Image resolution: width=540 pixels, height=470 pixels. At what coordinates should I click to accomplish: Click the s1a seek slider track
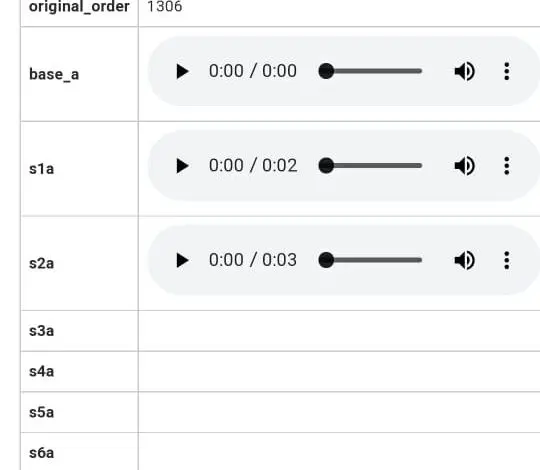(371, 166)
